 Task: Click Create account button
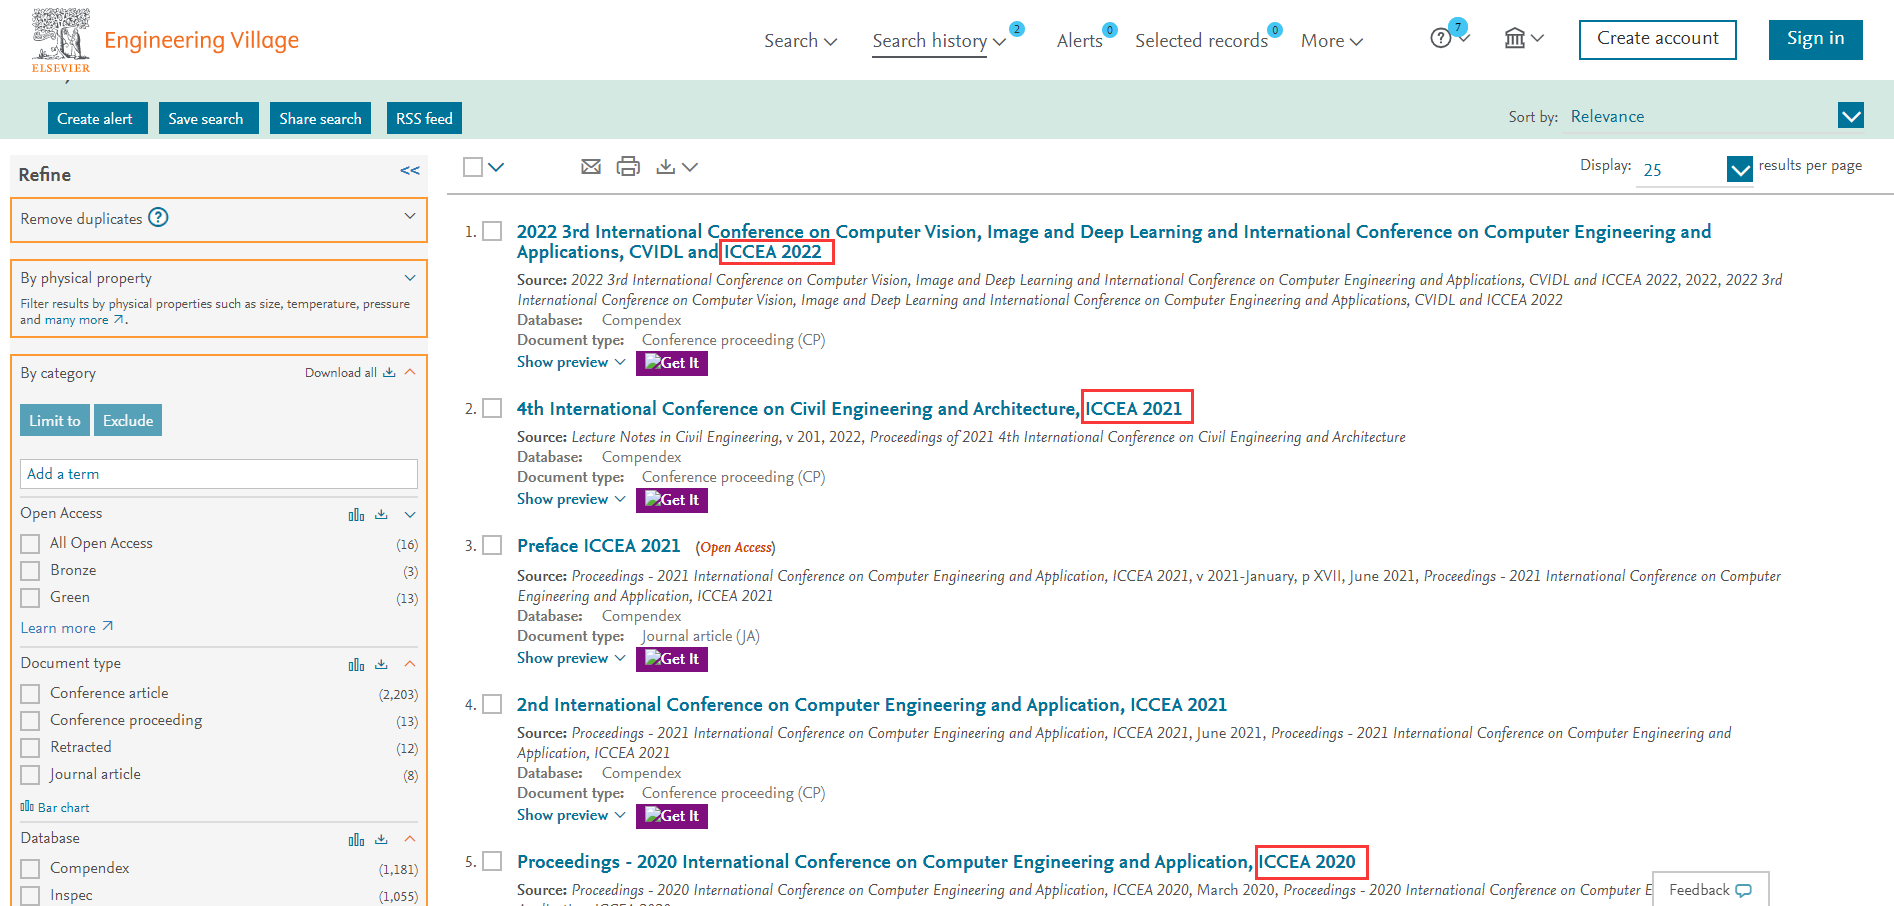pos(1658,39)
